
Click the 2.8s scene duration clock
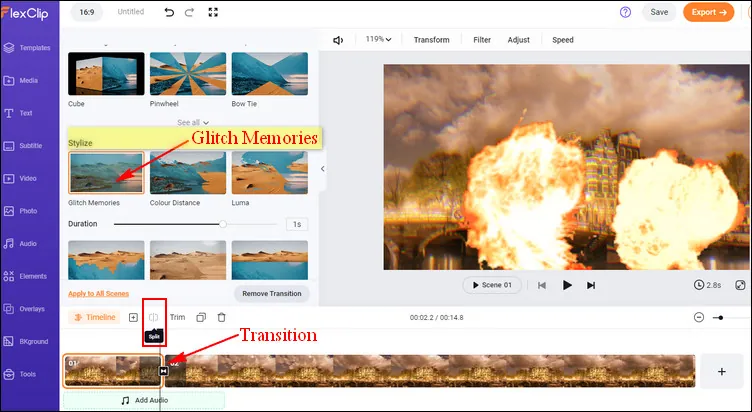707,285
